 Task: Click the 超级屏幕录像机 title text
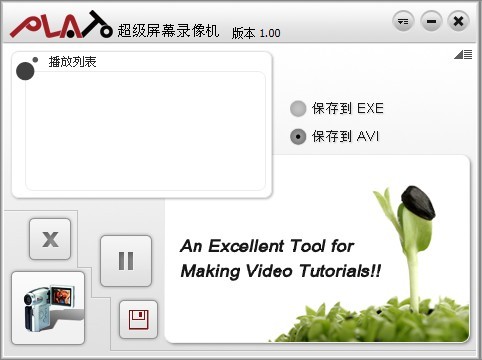(x=168, y=31)
